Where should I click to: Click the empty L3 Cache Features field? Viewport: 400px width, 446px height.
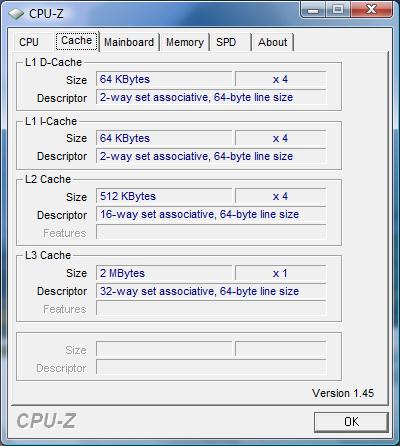[x=211, y=309]
